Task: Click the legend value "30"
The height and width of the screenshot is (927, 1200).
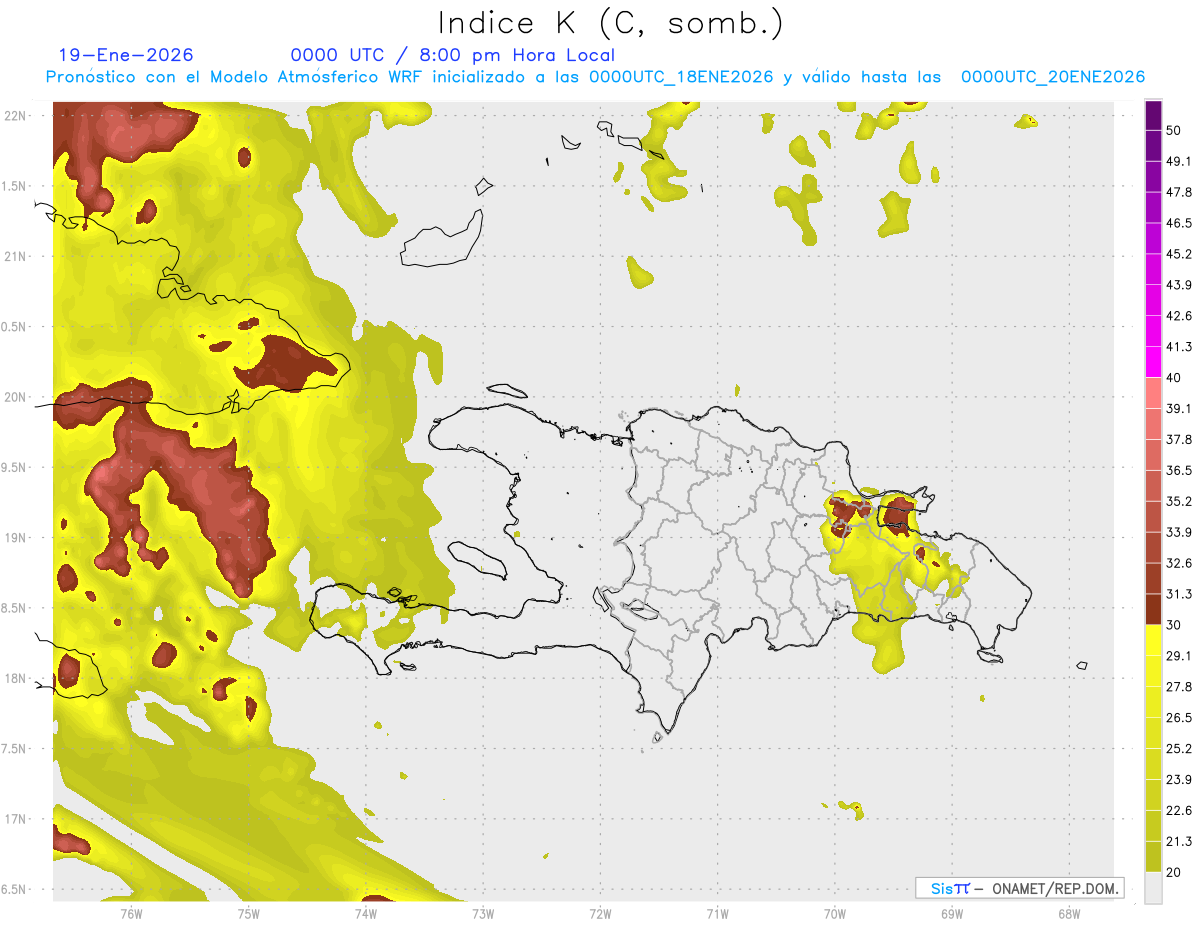Action: [x=1175, y=625]
